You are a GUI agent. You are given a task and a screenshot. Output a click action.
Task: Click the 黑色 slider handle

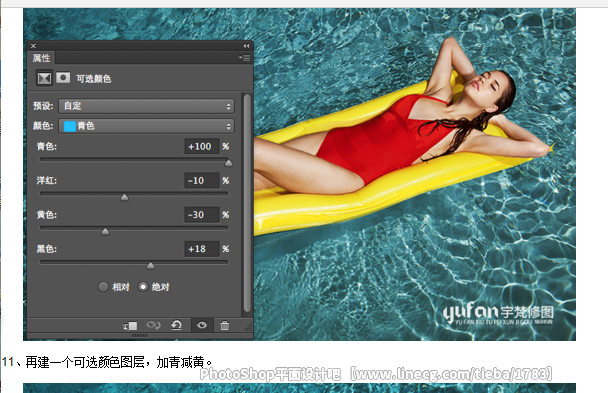pos(150,265)
